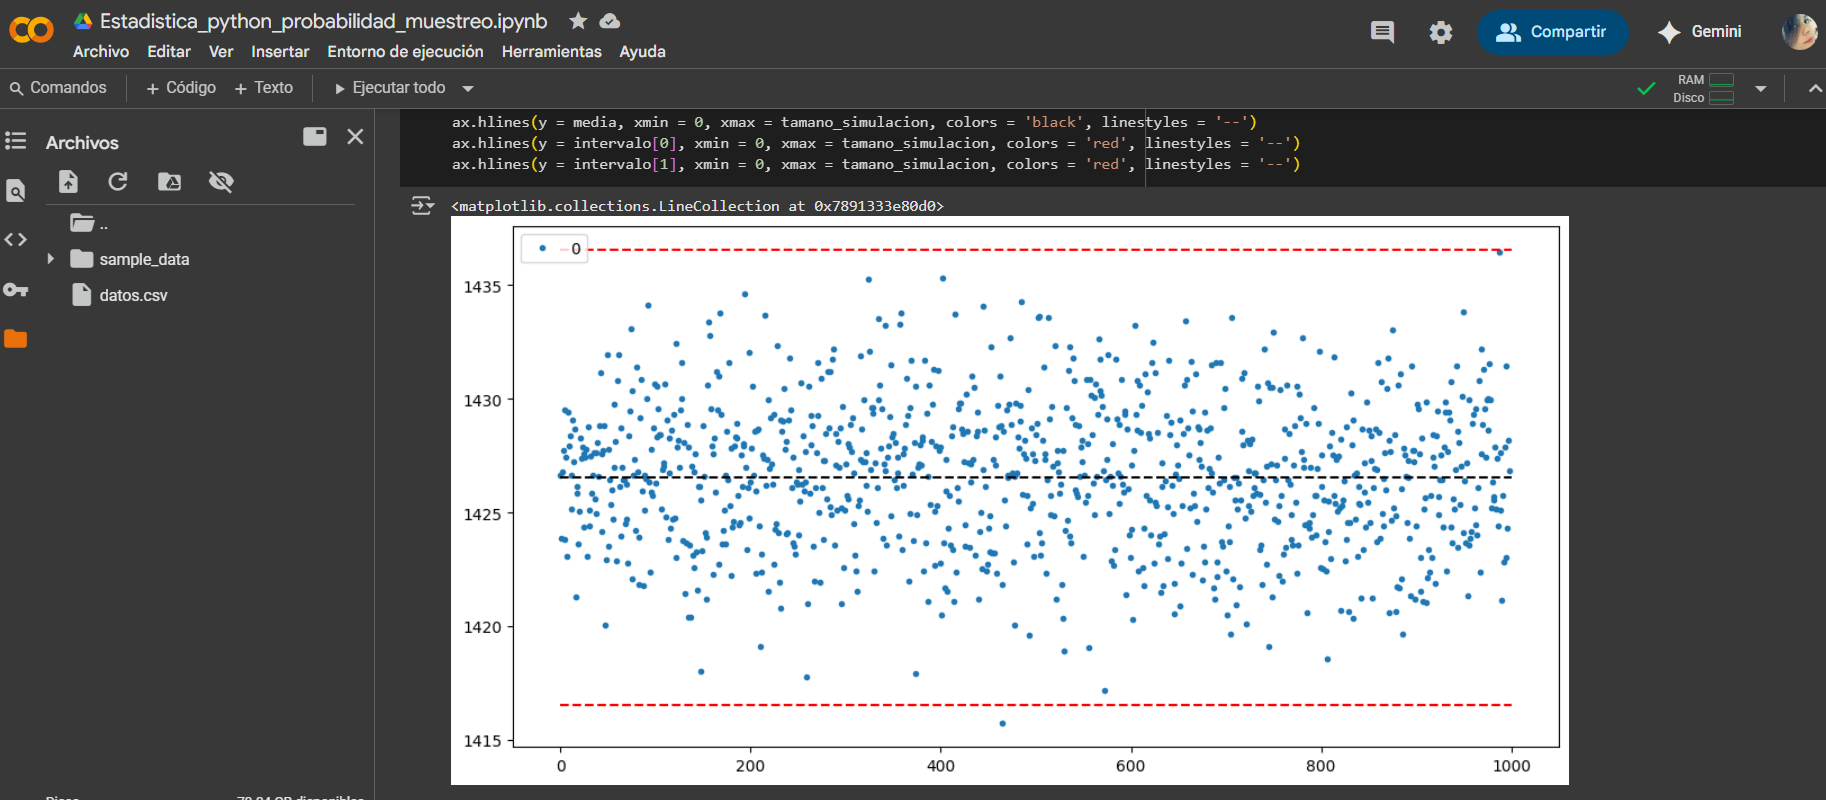
Task: Go to the parent folder
Action: pyautogui.click(x=88, y=223)
